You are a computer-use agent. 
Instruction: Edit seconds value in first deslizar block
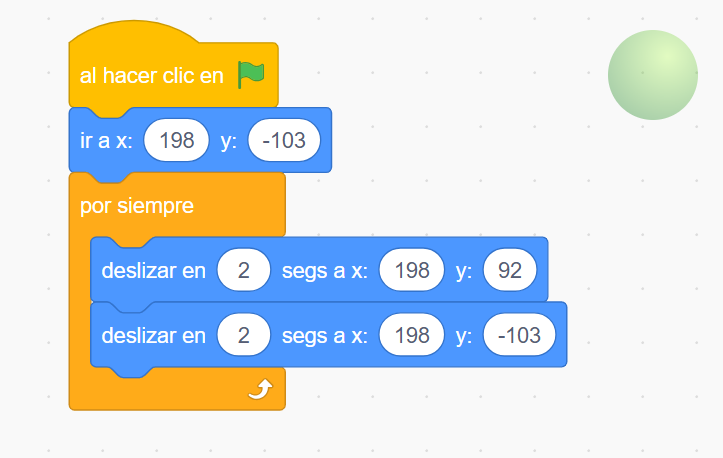(x=244, y=270)
